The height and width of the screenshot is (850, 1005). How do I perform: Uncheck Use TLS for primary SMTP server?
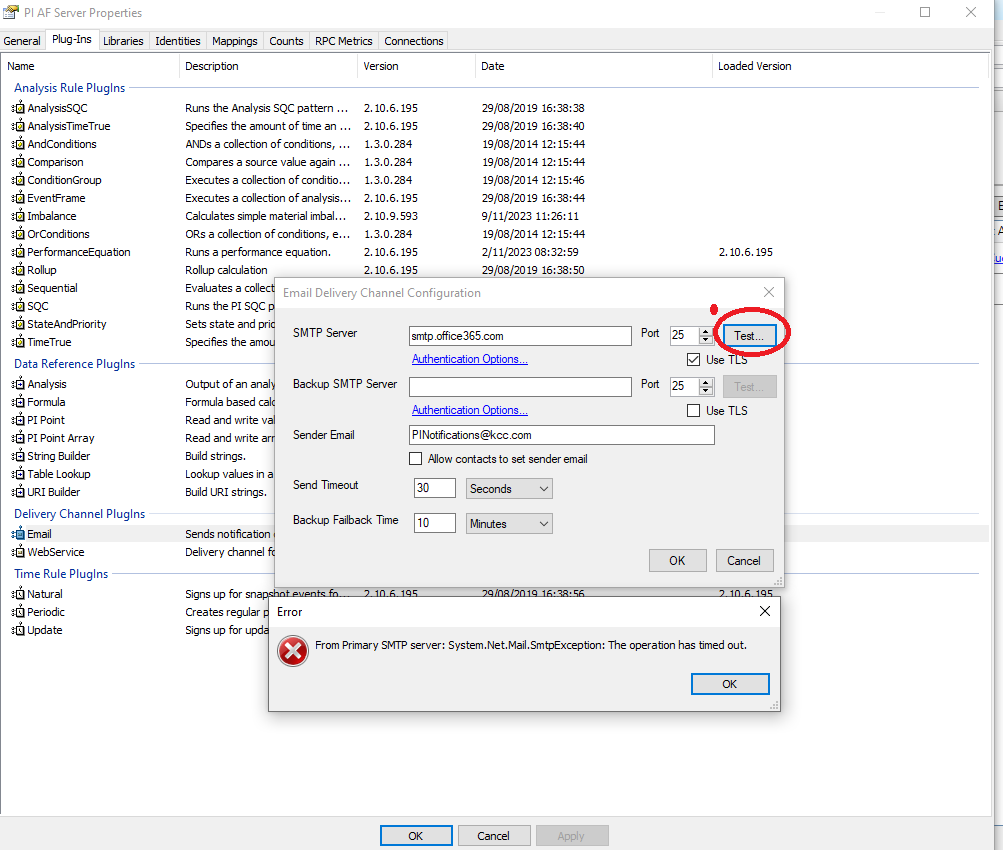(x=693, y=360)
